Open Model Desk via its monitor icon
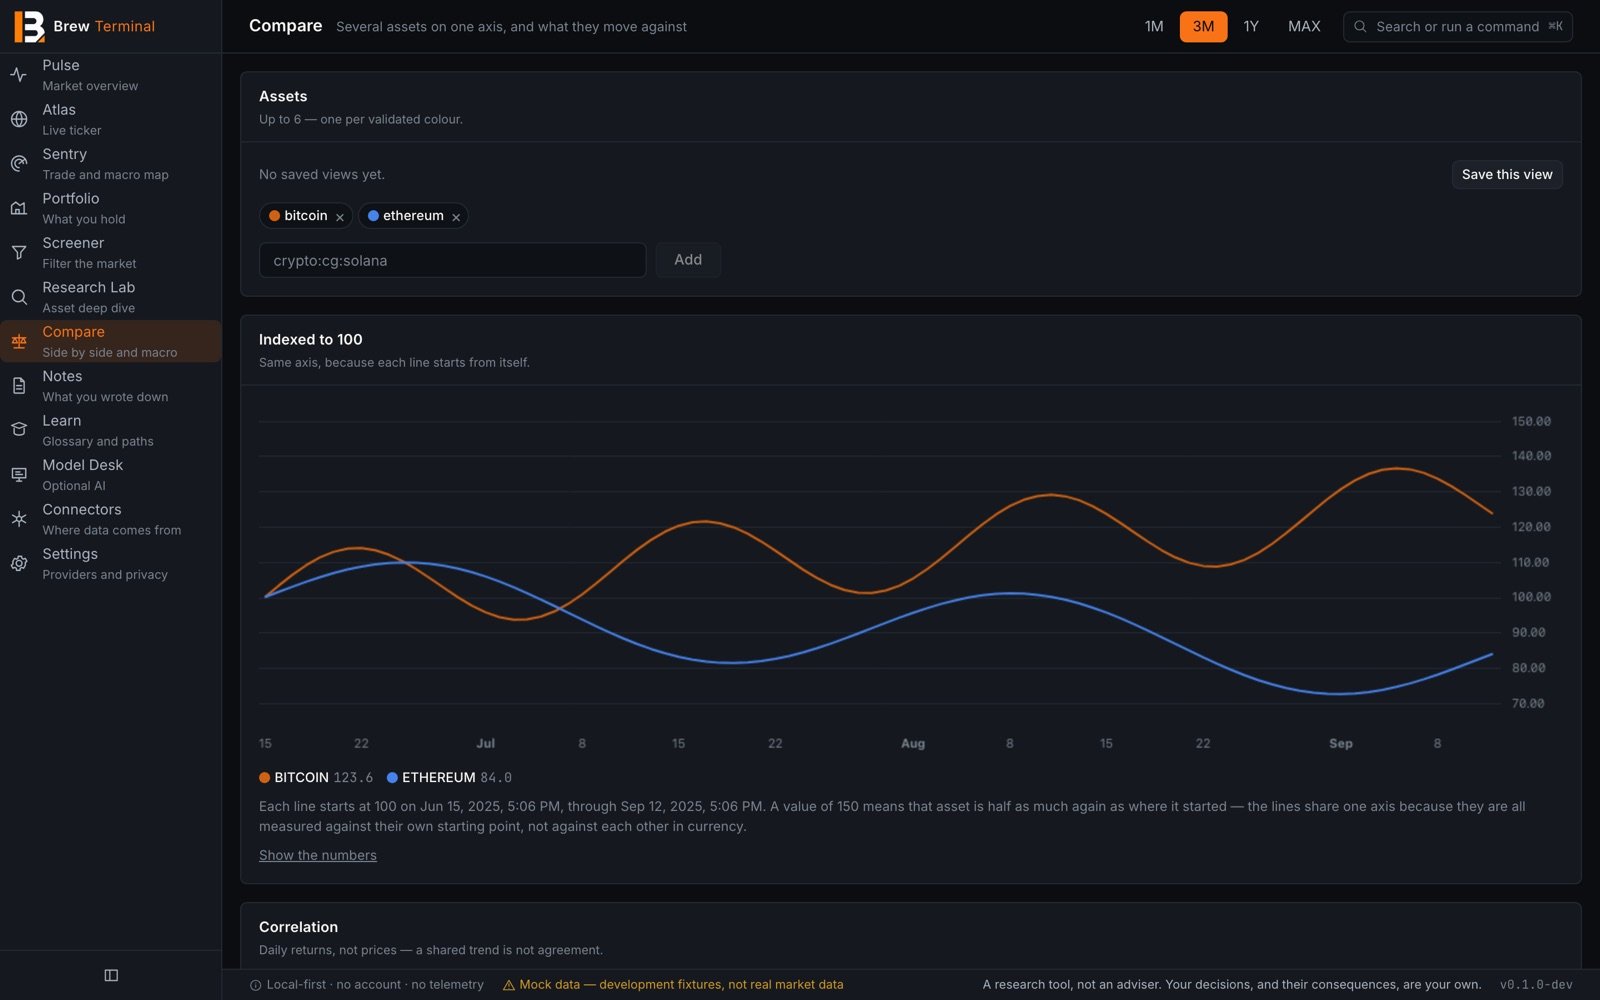1600x1000 pixels. point(19,475)
